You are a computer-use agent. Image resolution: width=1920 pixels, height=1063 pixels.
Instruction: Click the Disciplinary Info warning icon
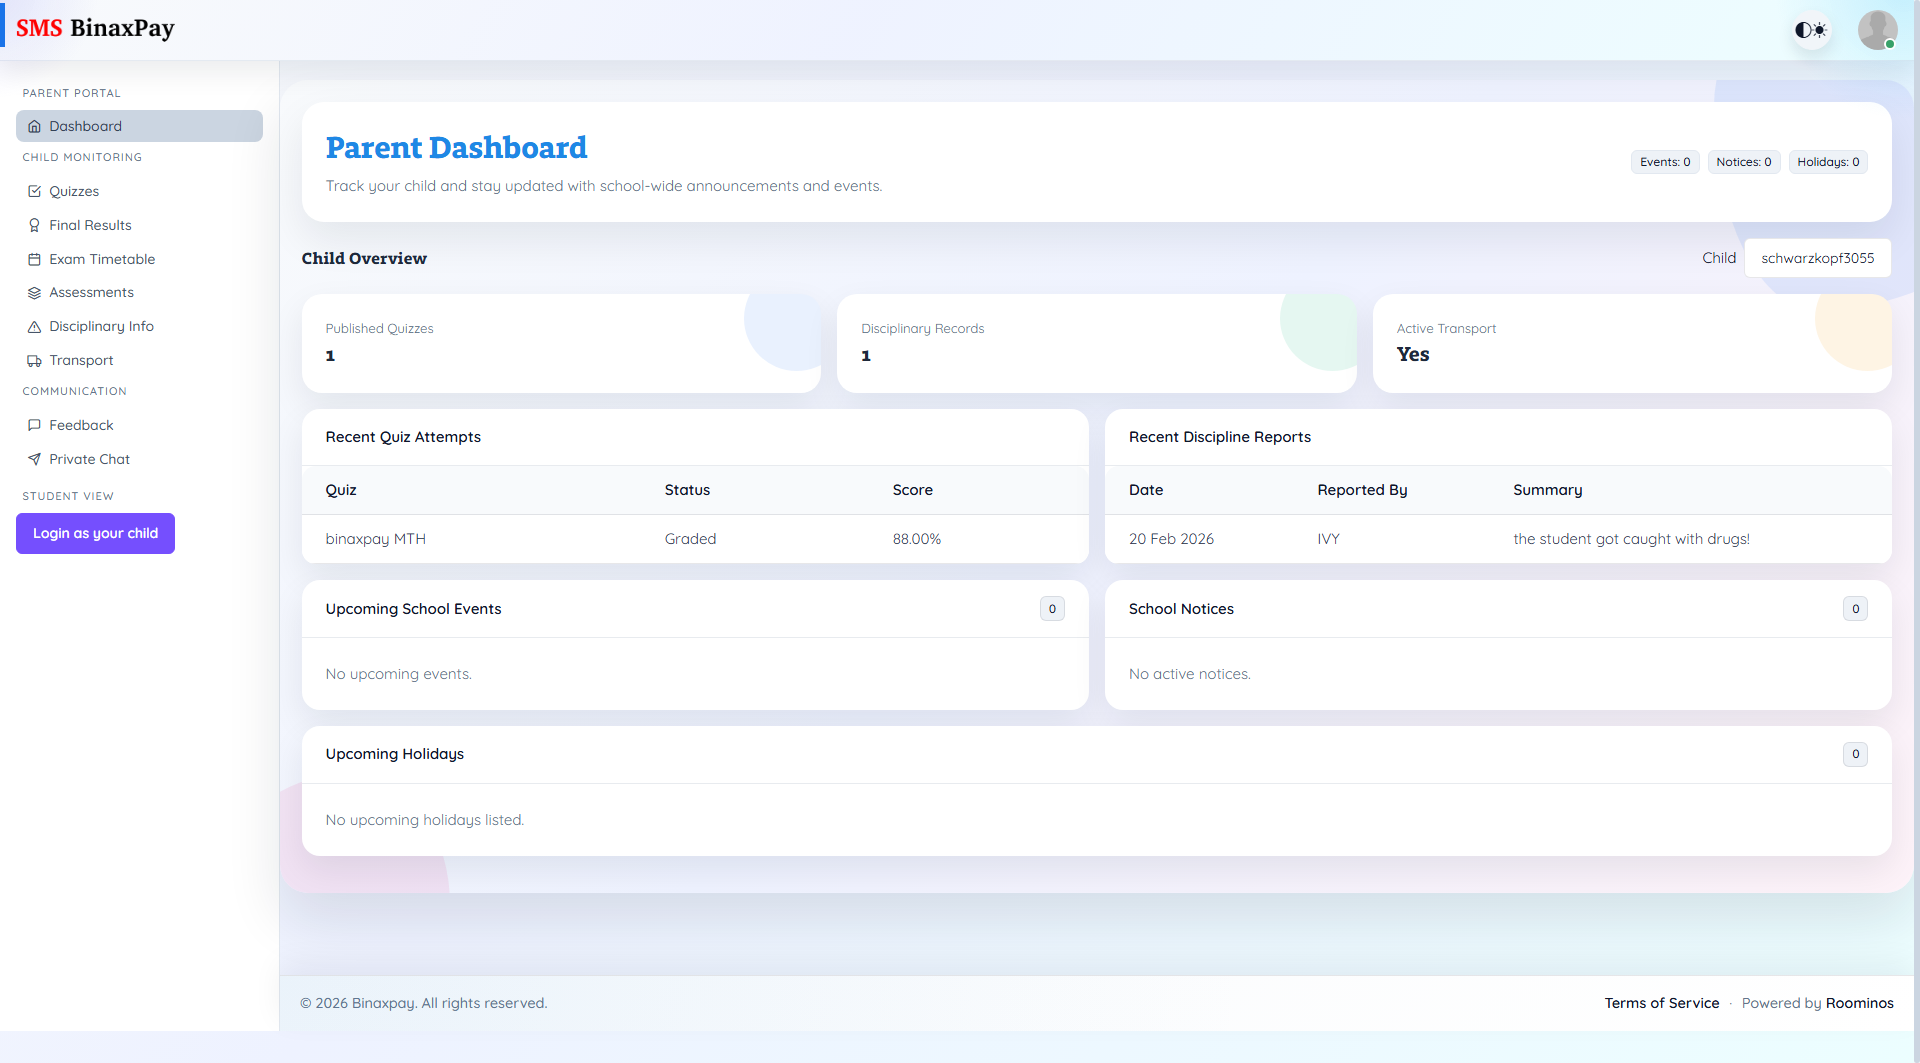(x=35, y=326)
